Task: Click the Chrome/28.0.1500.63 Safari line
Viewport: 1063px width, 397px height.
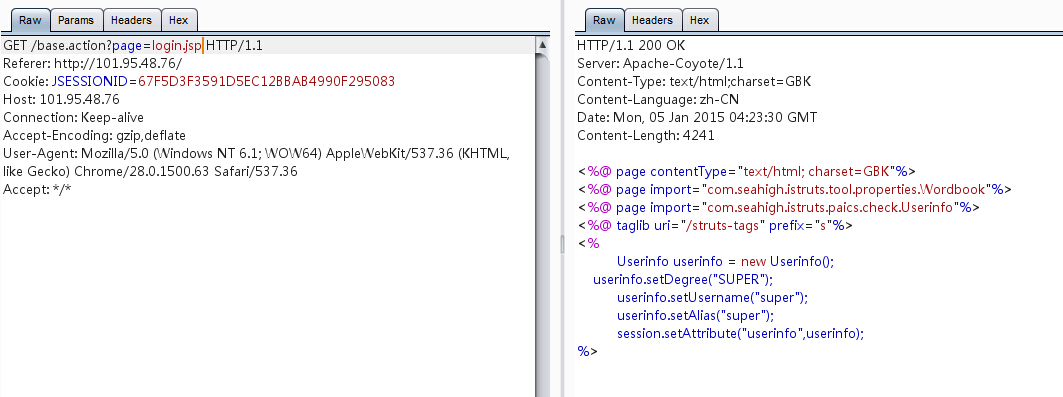Action: 150,171
